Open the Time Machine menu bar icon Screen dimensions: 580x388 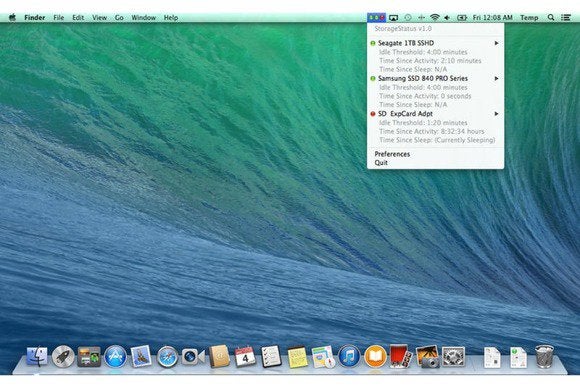(x=408, y=17)
